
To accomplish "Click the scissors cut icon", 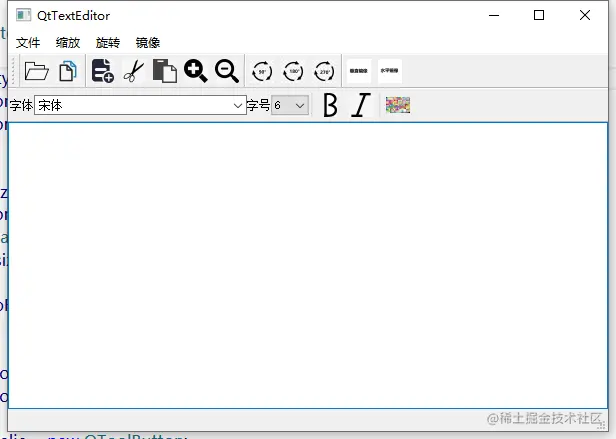I will (134, 71).
